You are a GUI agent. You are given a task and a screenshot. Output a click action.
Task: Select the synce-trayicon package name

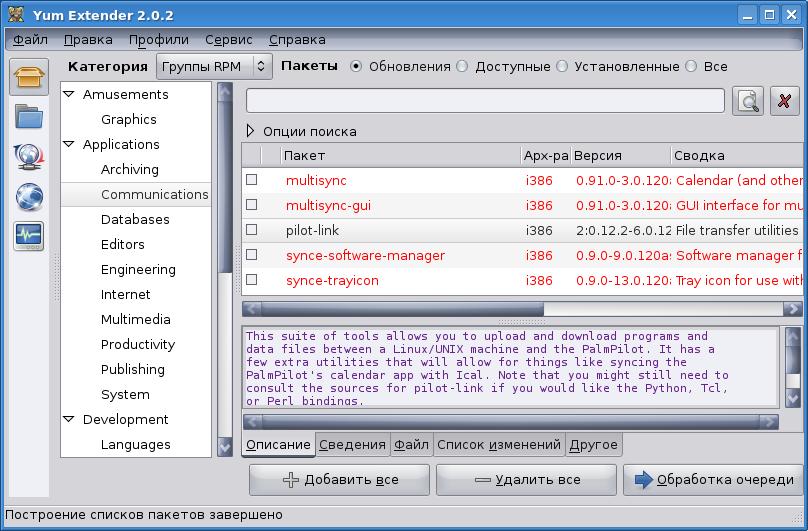[x=332, y=280]
